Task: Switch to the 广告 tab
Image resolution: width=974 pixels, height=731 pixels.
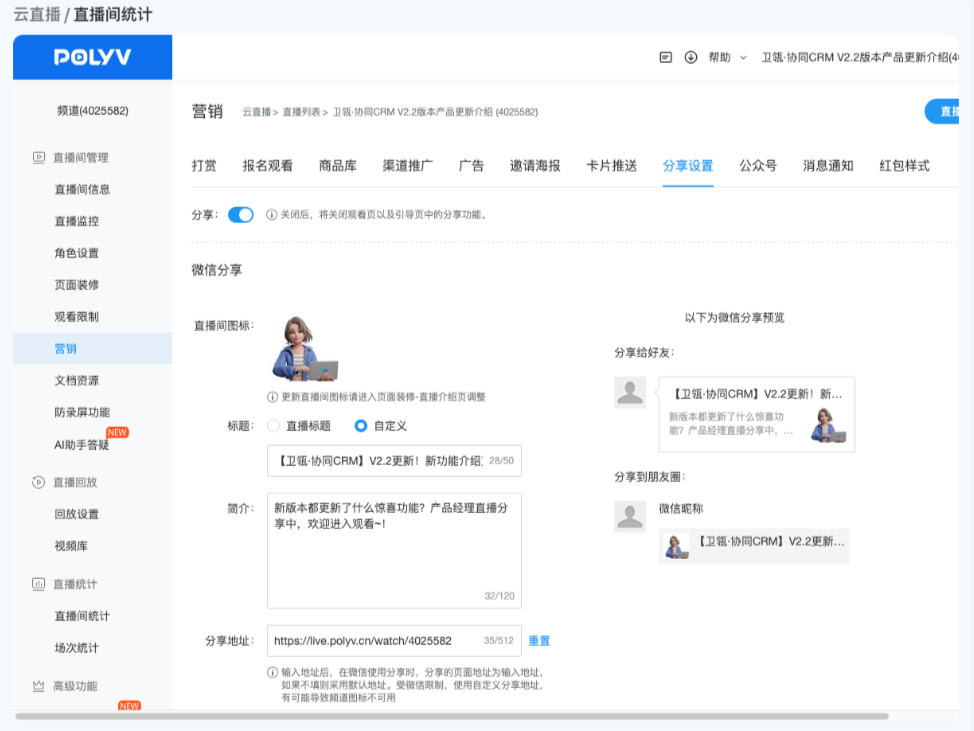Action: pyautogui.click(x=471, y=166)
